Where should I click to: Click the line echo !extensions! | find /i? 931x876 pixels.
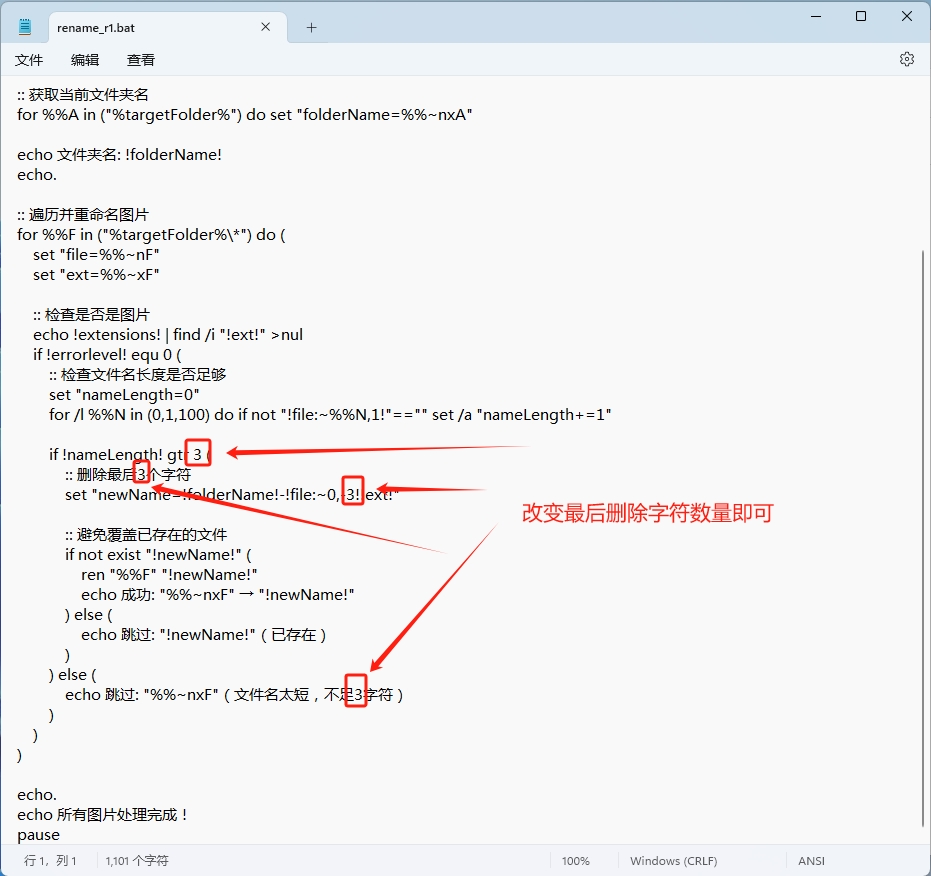click(168, 334)
